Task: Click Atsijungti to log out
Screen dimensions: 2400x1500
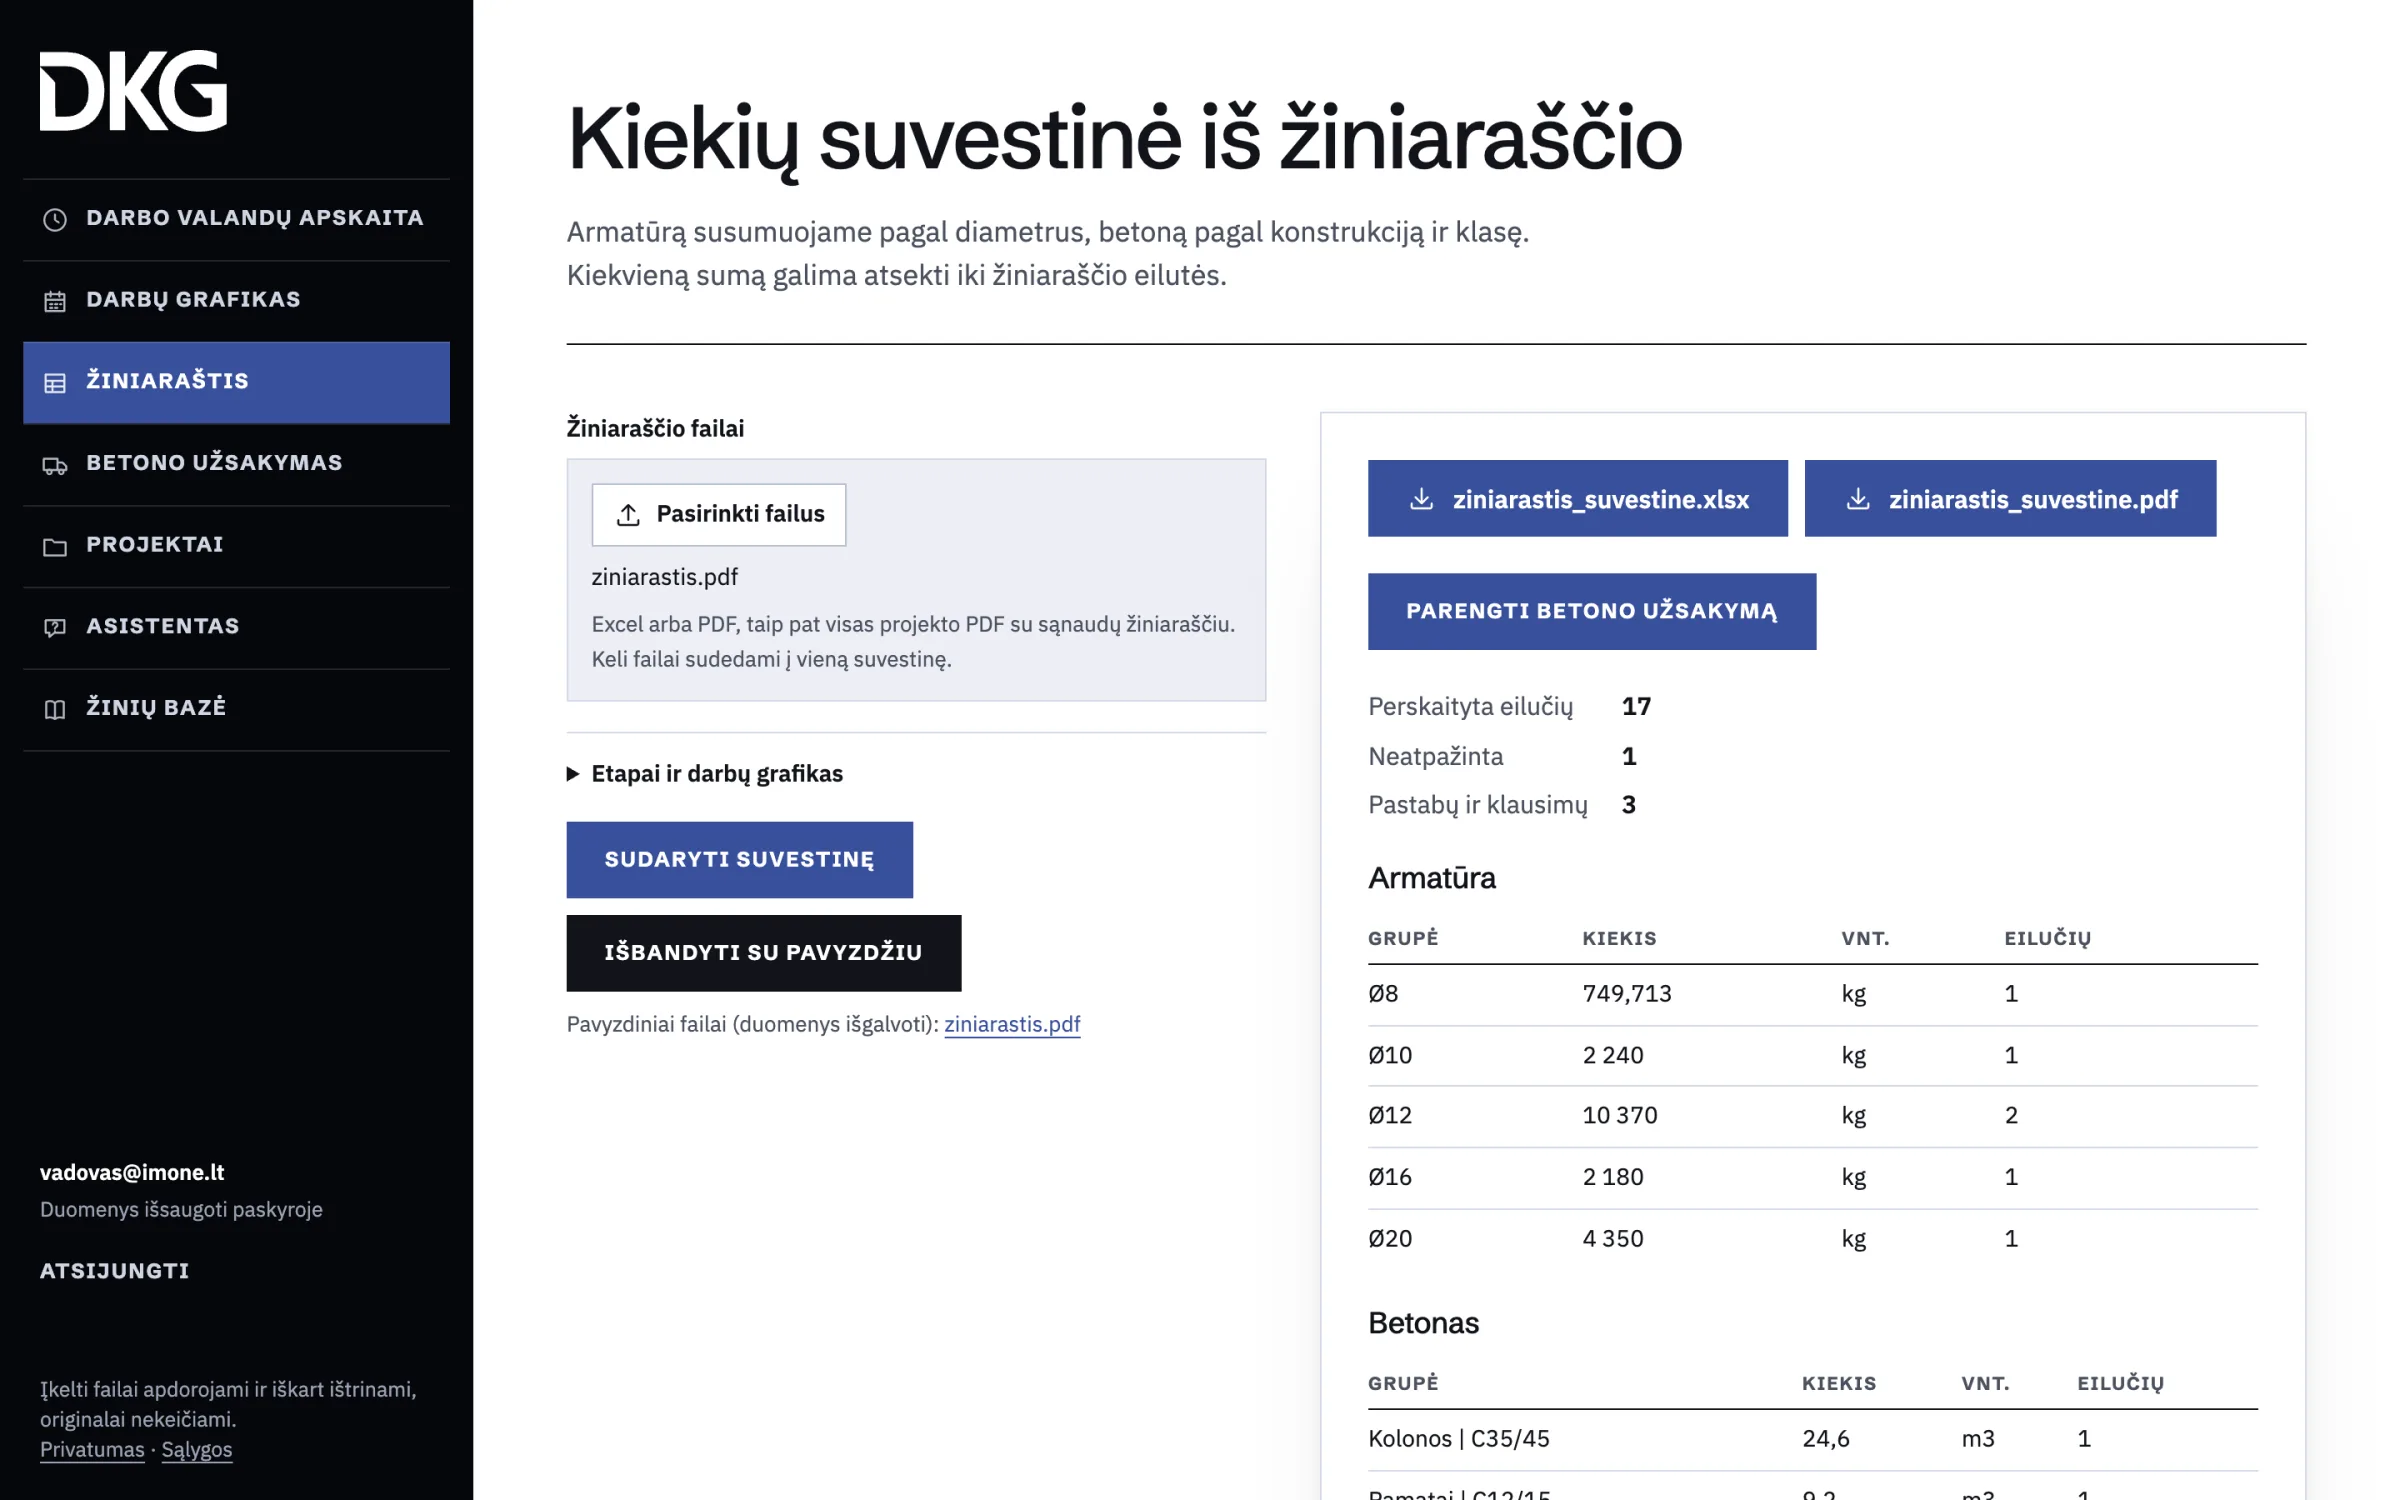Action: [114, 1270]
